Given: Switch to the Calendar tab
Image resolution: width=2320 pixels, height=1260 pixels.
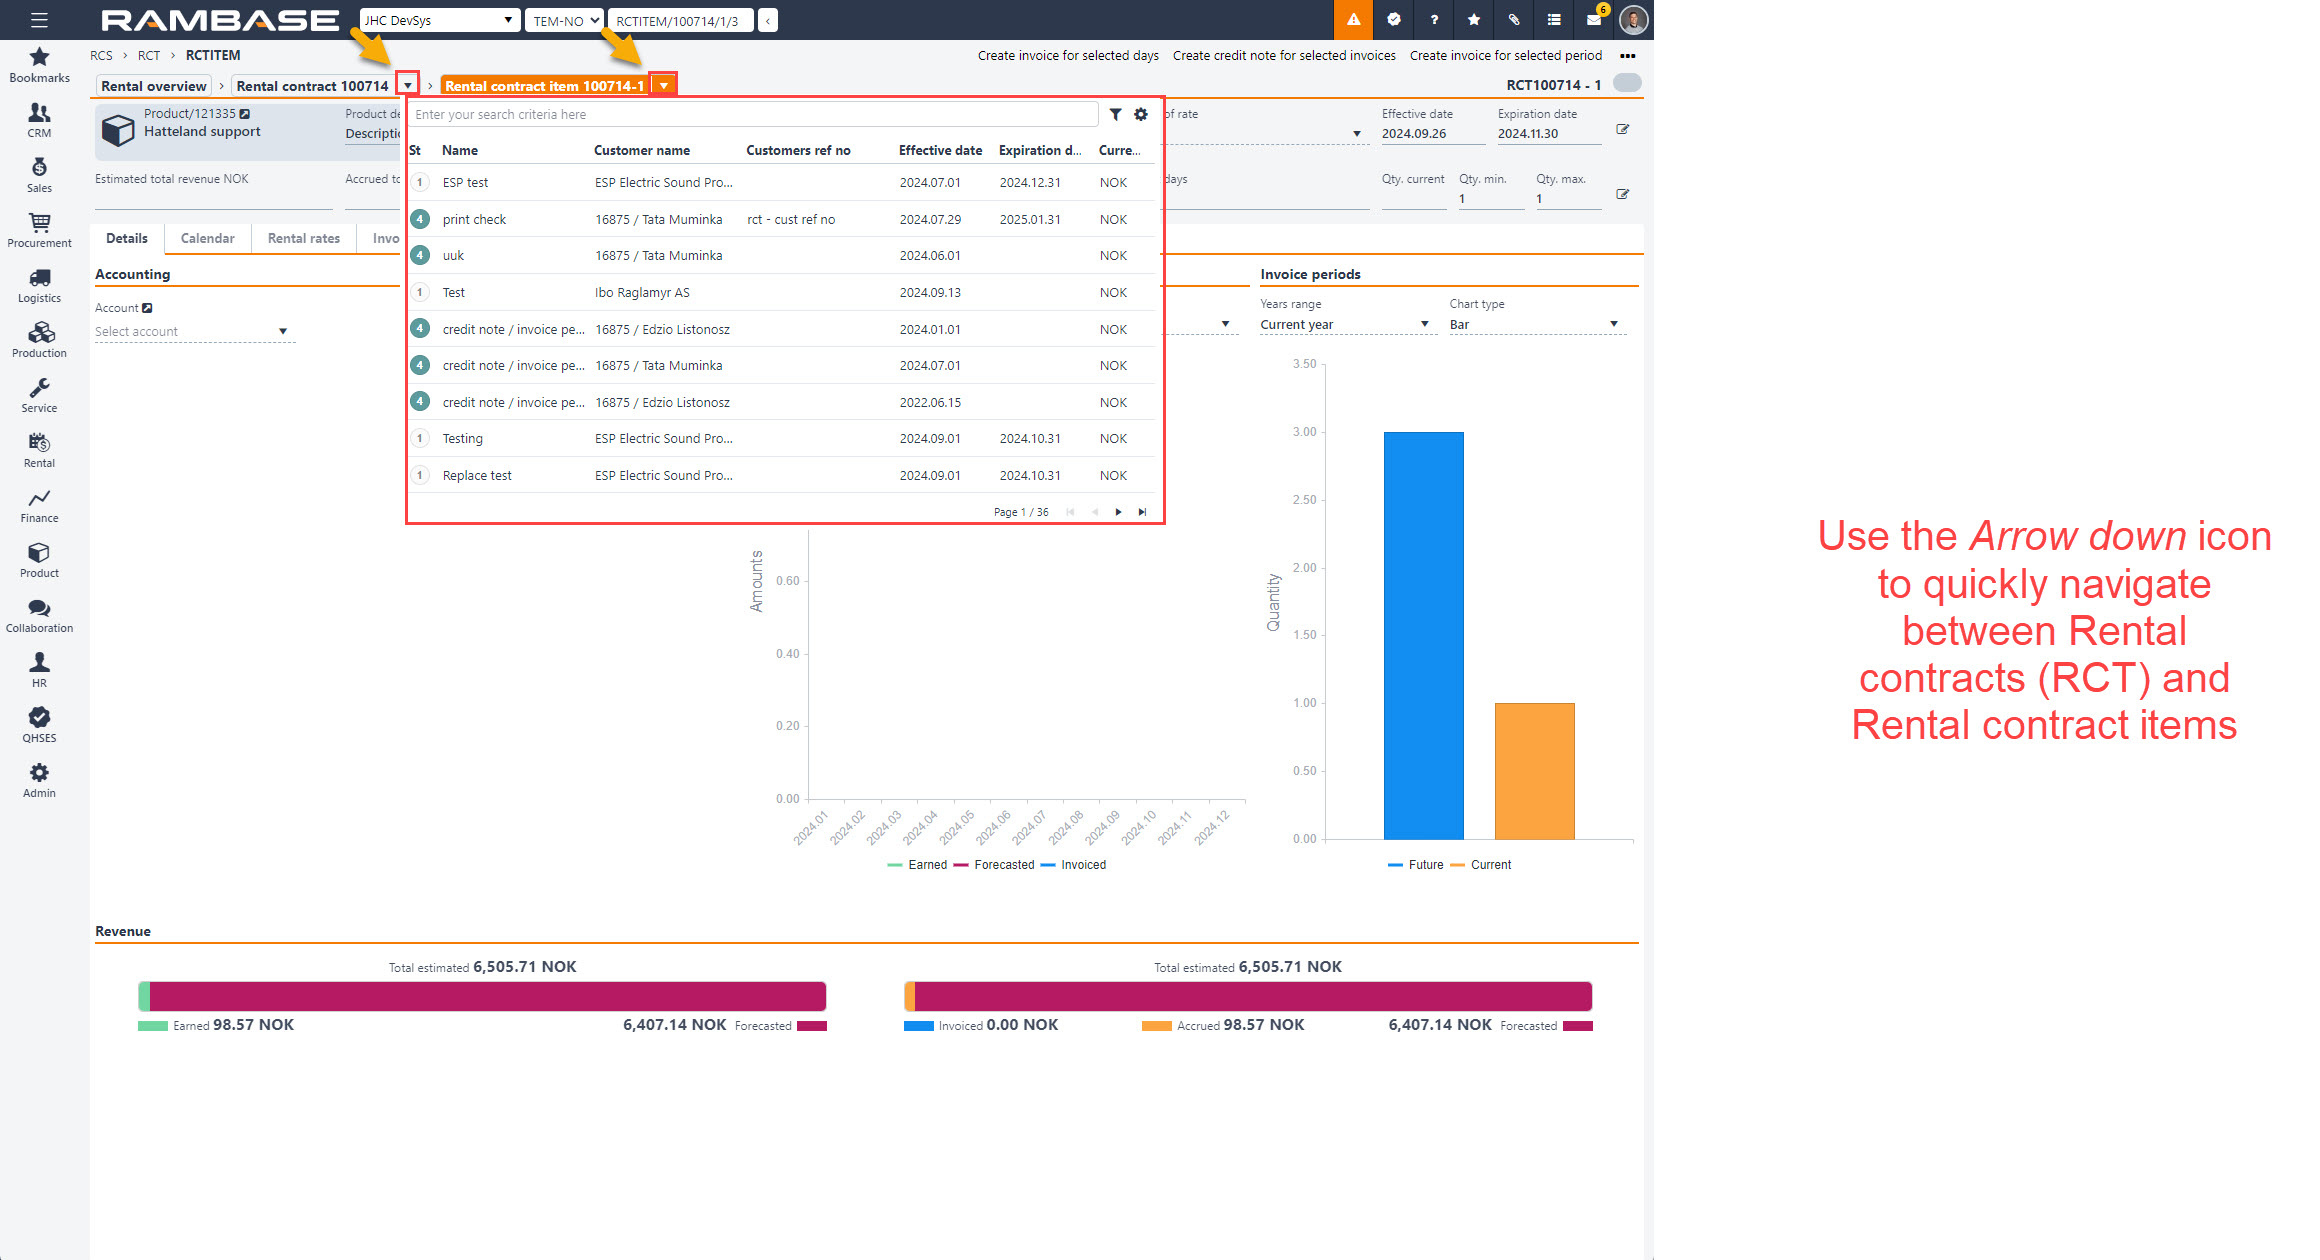Looking at the screenshot, I should 207,238.
